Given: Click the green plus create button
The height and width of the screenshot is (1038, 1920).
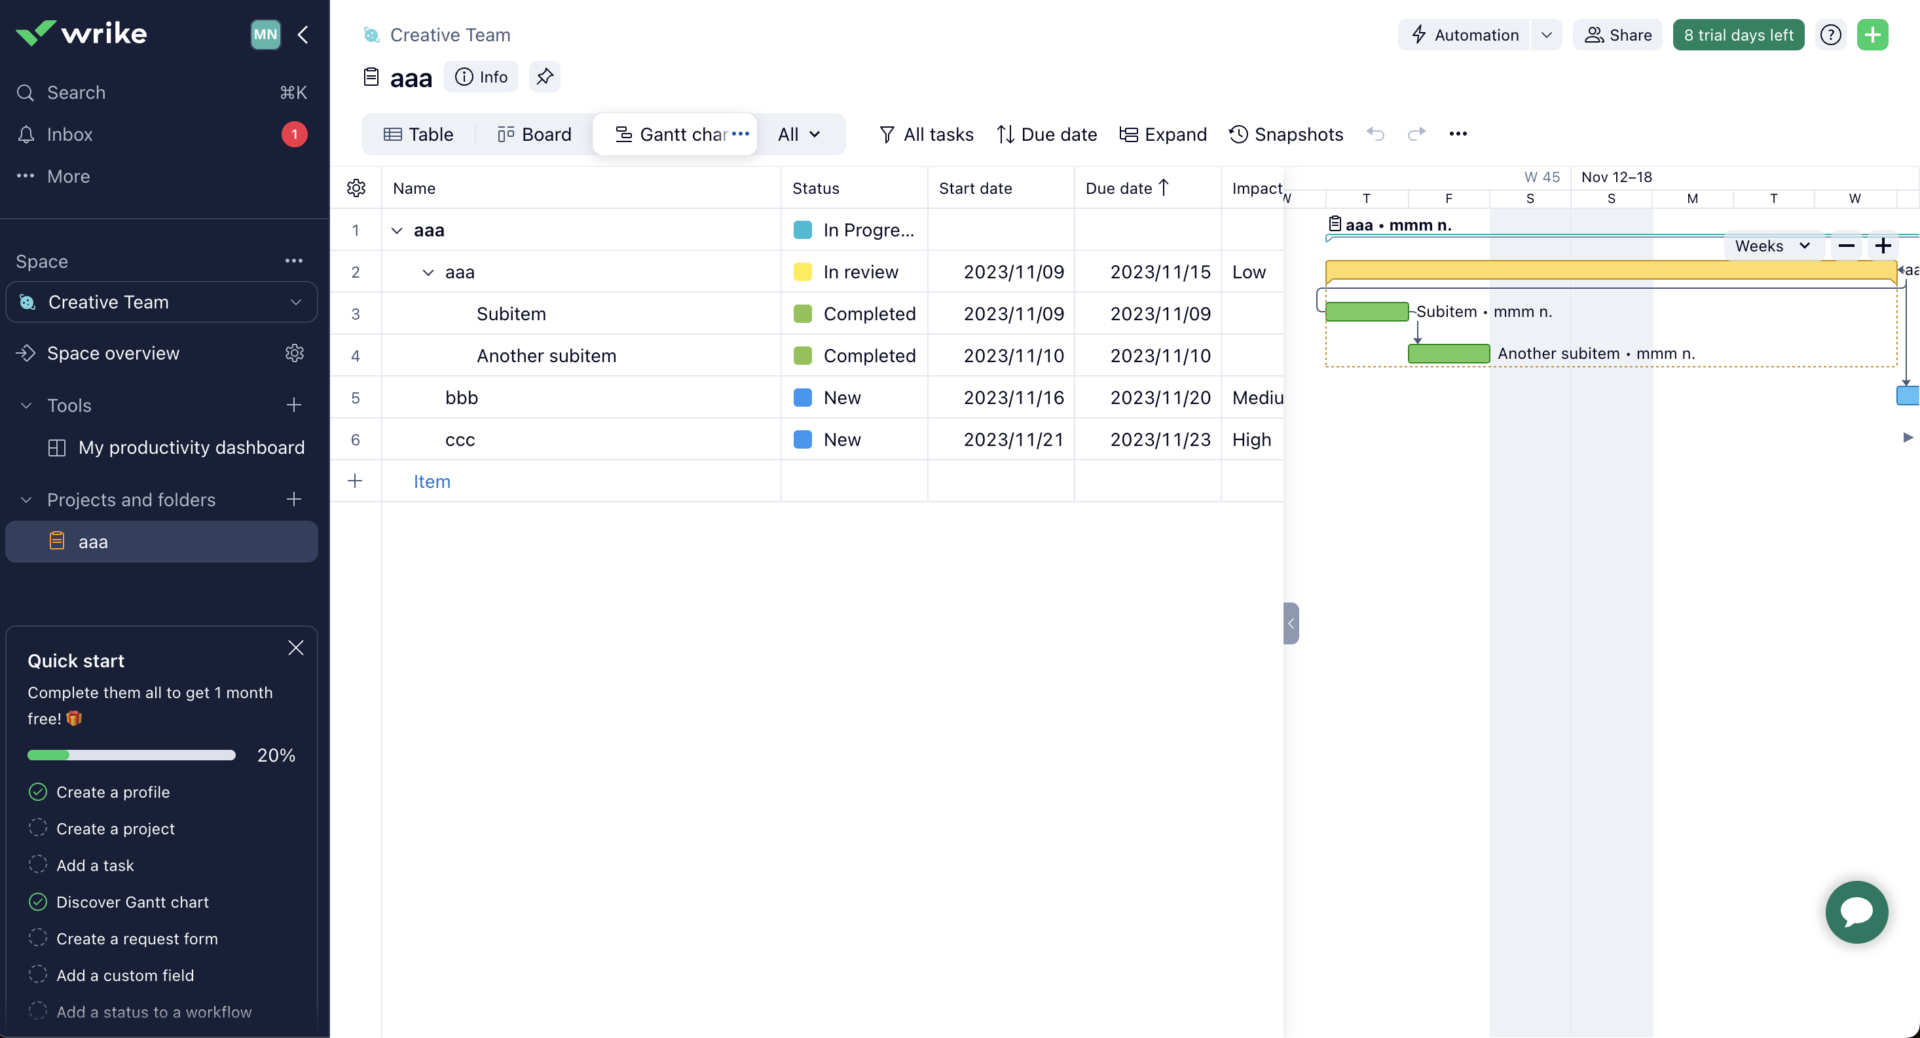Looking at the screenshot, I should pos(1872,35).
